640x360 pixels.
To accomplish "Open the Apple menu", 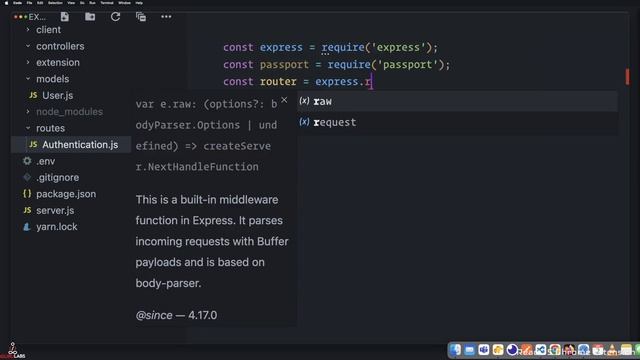I will 6,3.
